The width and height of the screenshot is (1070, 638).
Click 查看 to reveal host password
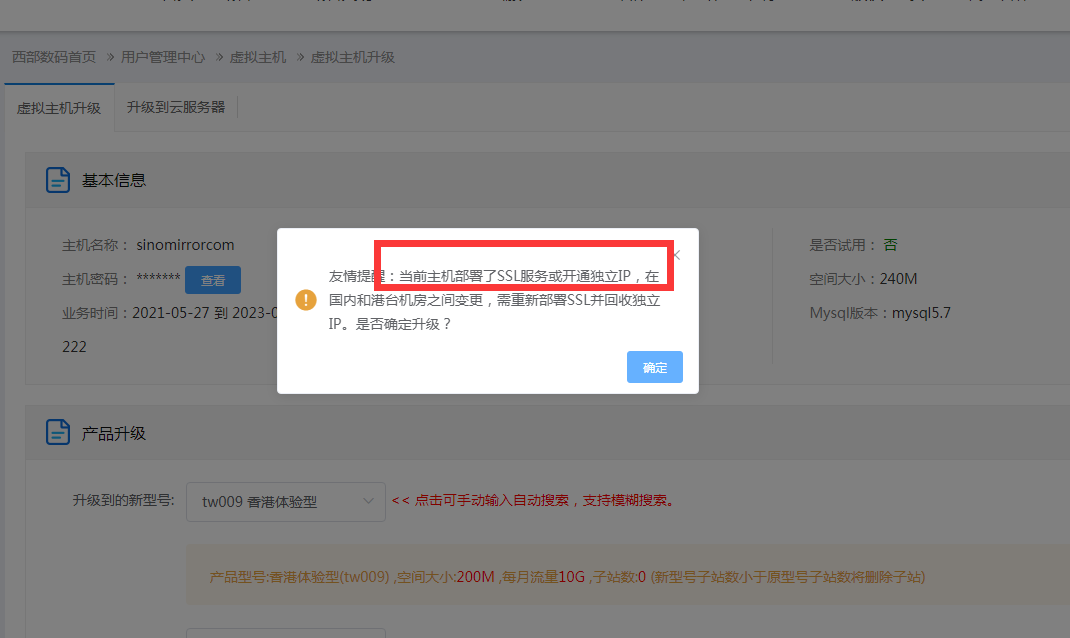212,281
